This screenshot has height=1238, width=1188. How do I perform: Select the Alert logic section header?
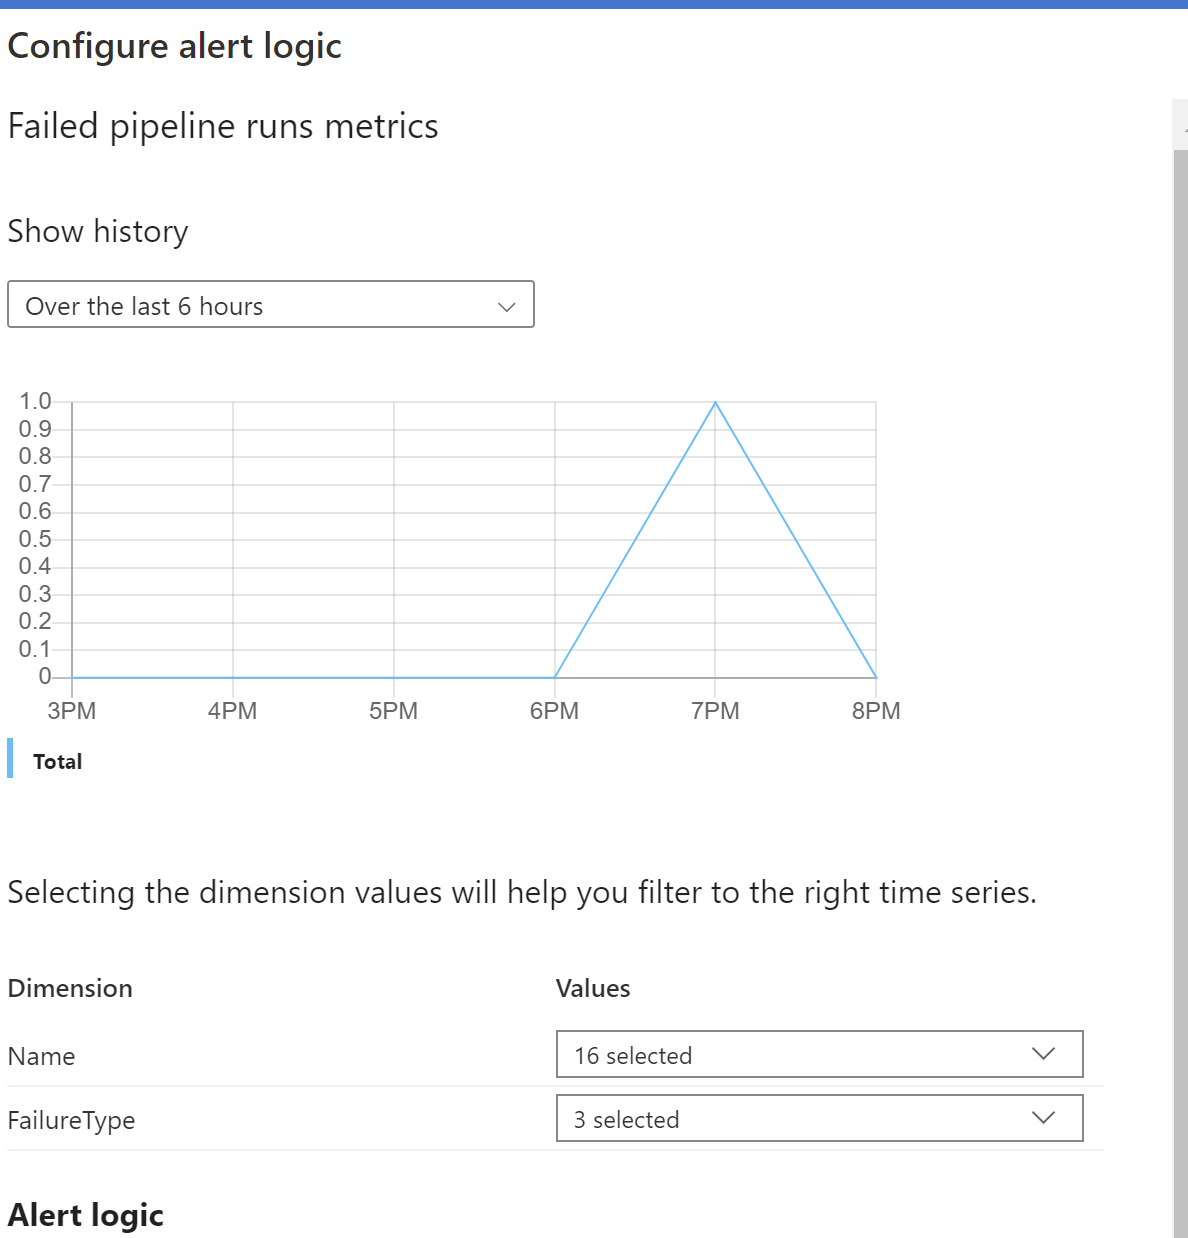click(85, 1214)
